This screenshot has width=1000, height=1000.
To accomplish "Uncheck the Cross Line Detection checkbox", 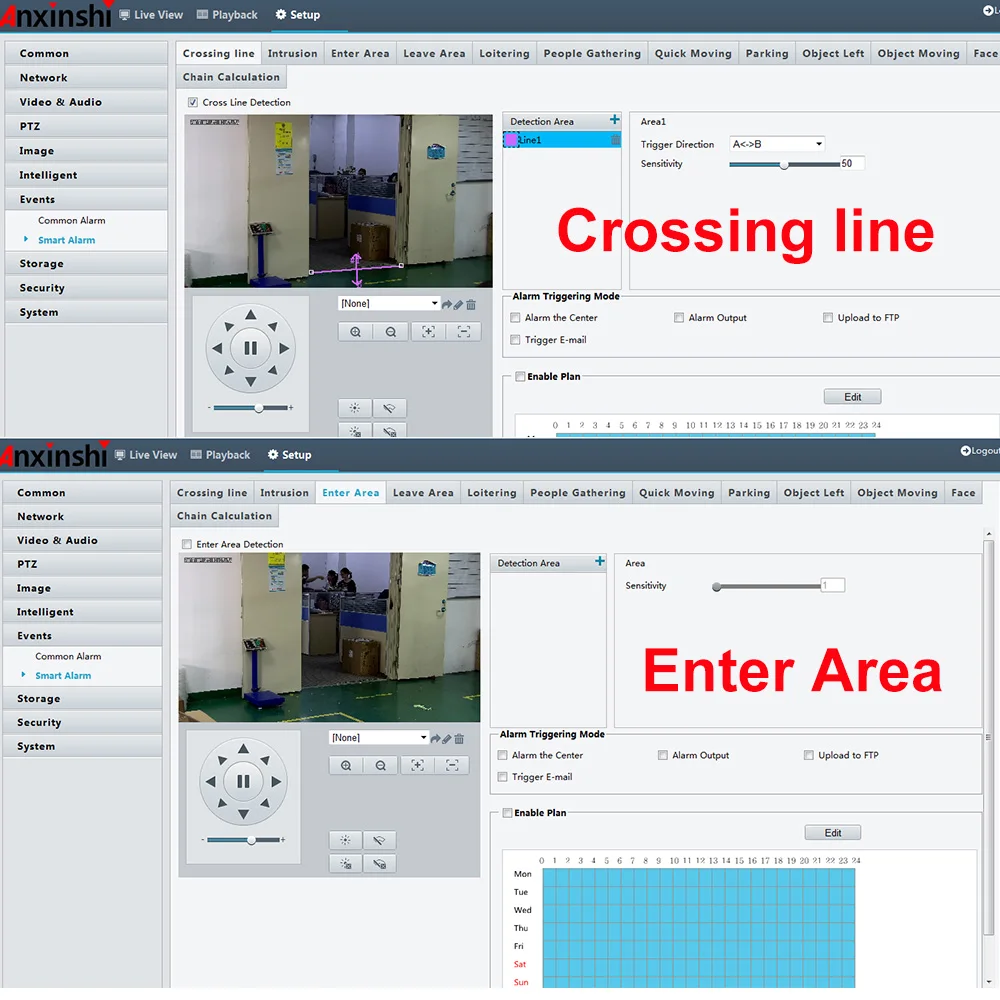I will [x=193, y=102].
